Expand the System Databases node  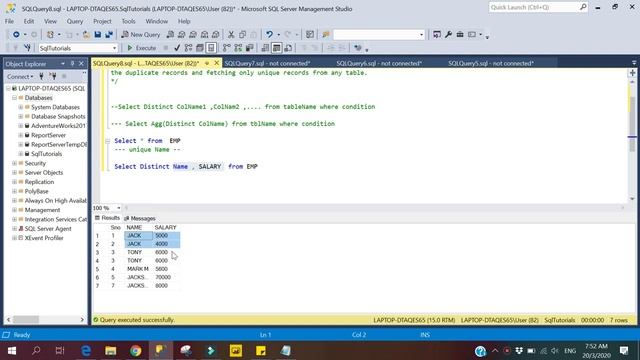coord(21,107)
